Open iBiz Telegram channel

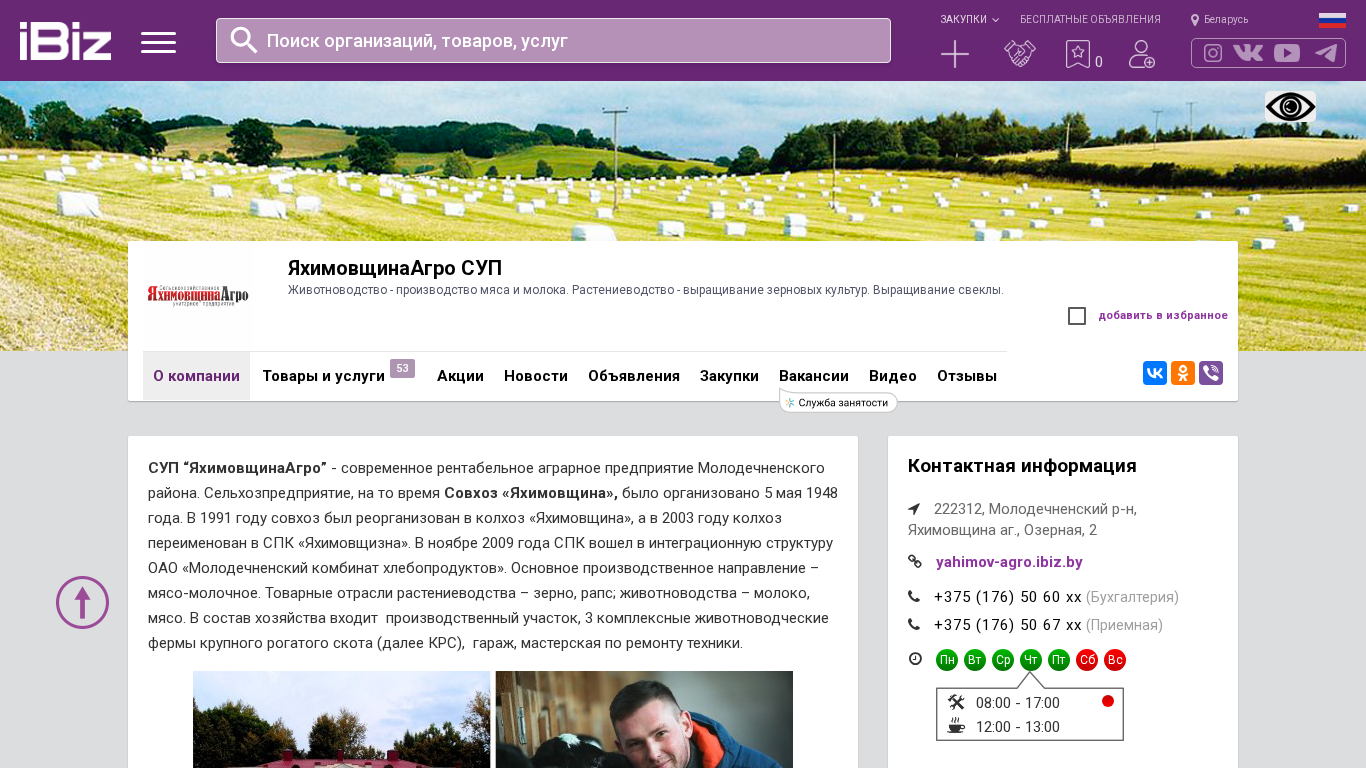(x=1326, y=53)
